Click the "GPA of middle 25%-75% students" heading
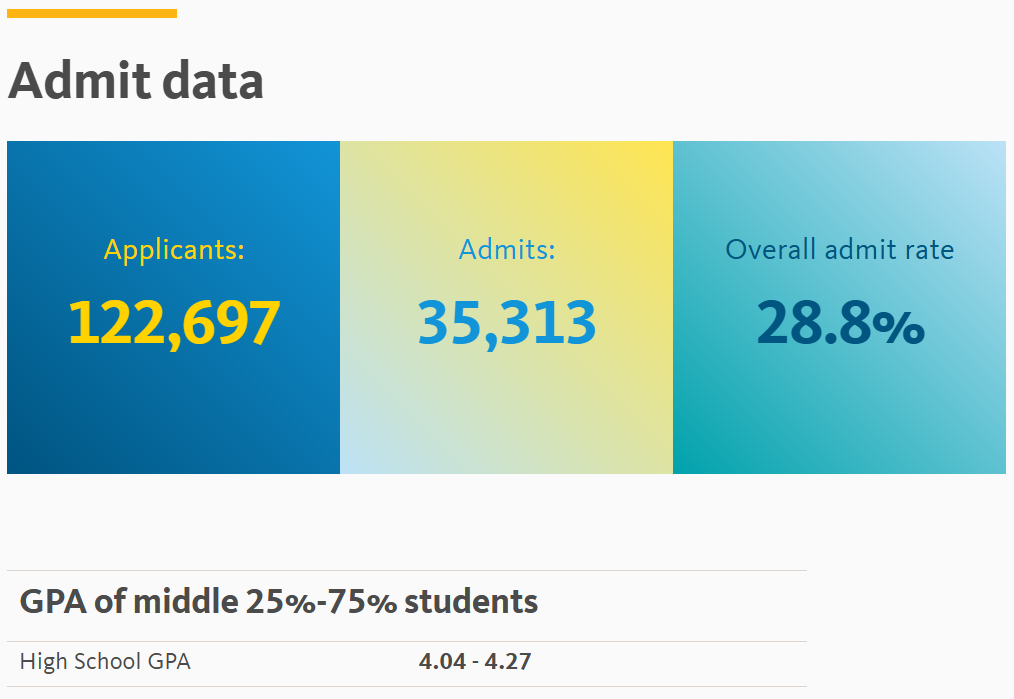This screenshot has height=699, width=1014. 279,602
